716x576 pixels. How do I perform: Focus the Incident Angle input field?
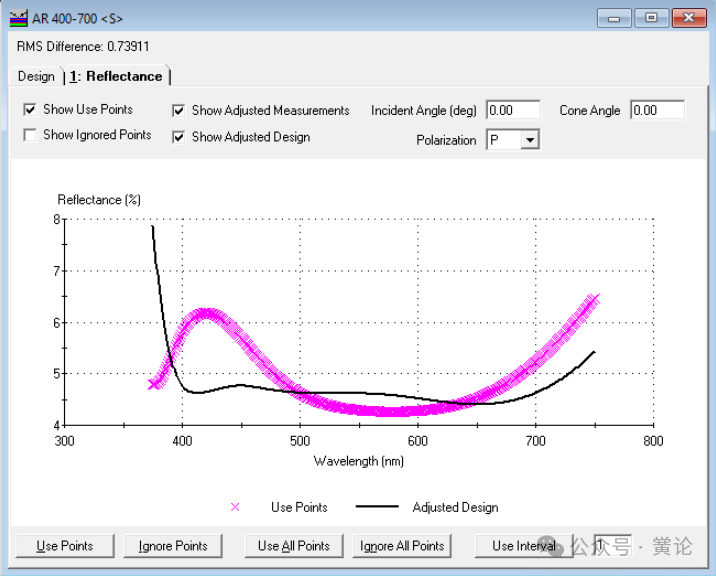click(x=513, y=110)
